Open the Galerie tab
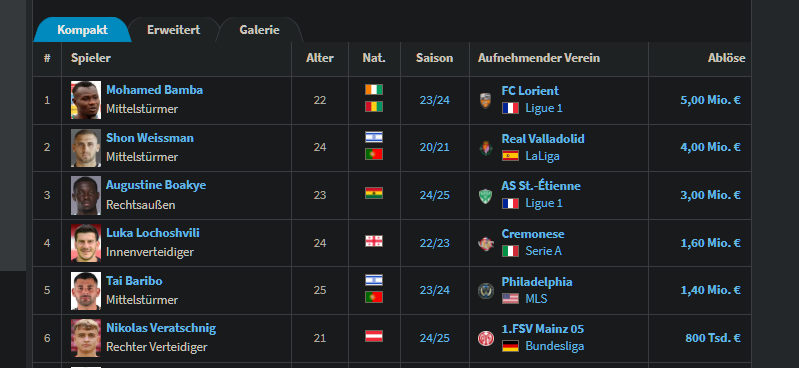 (x=259, y=30)
